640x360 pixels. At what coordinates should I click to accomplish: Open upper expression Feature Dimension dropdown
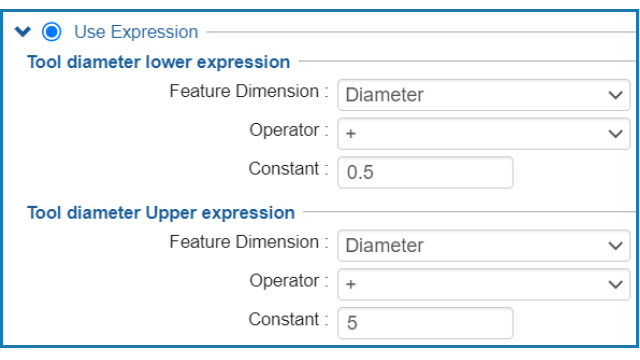tap(484, 246)
